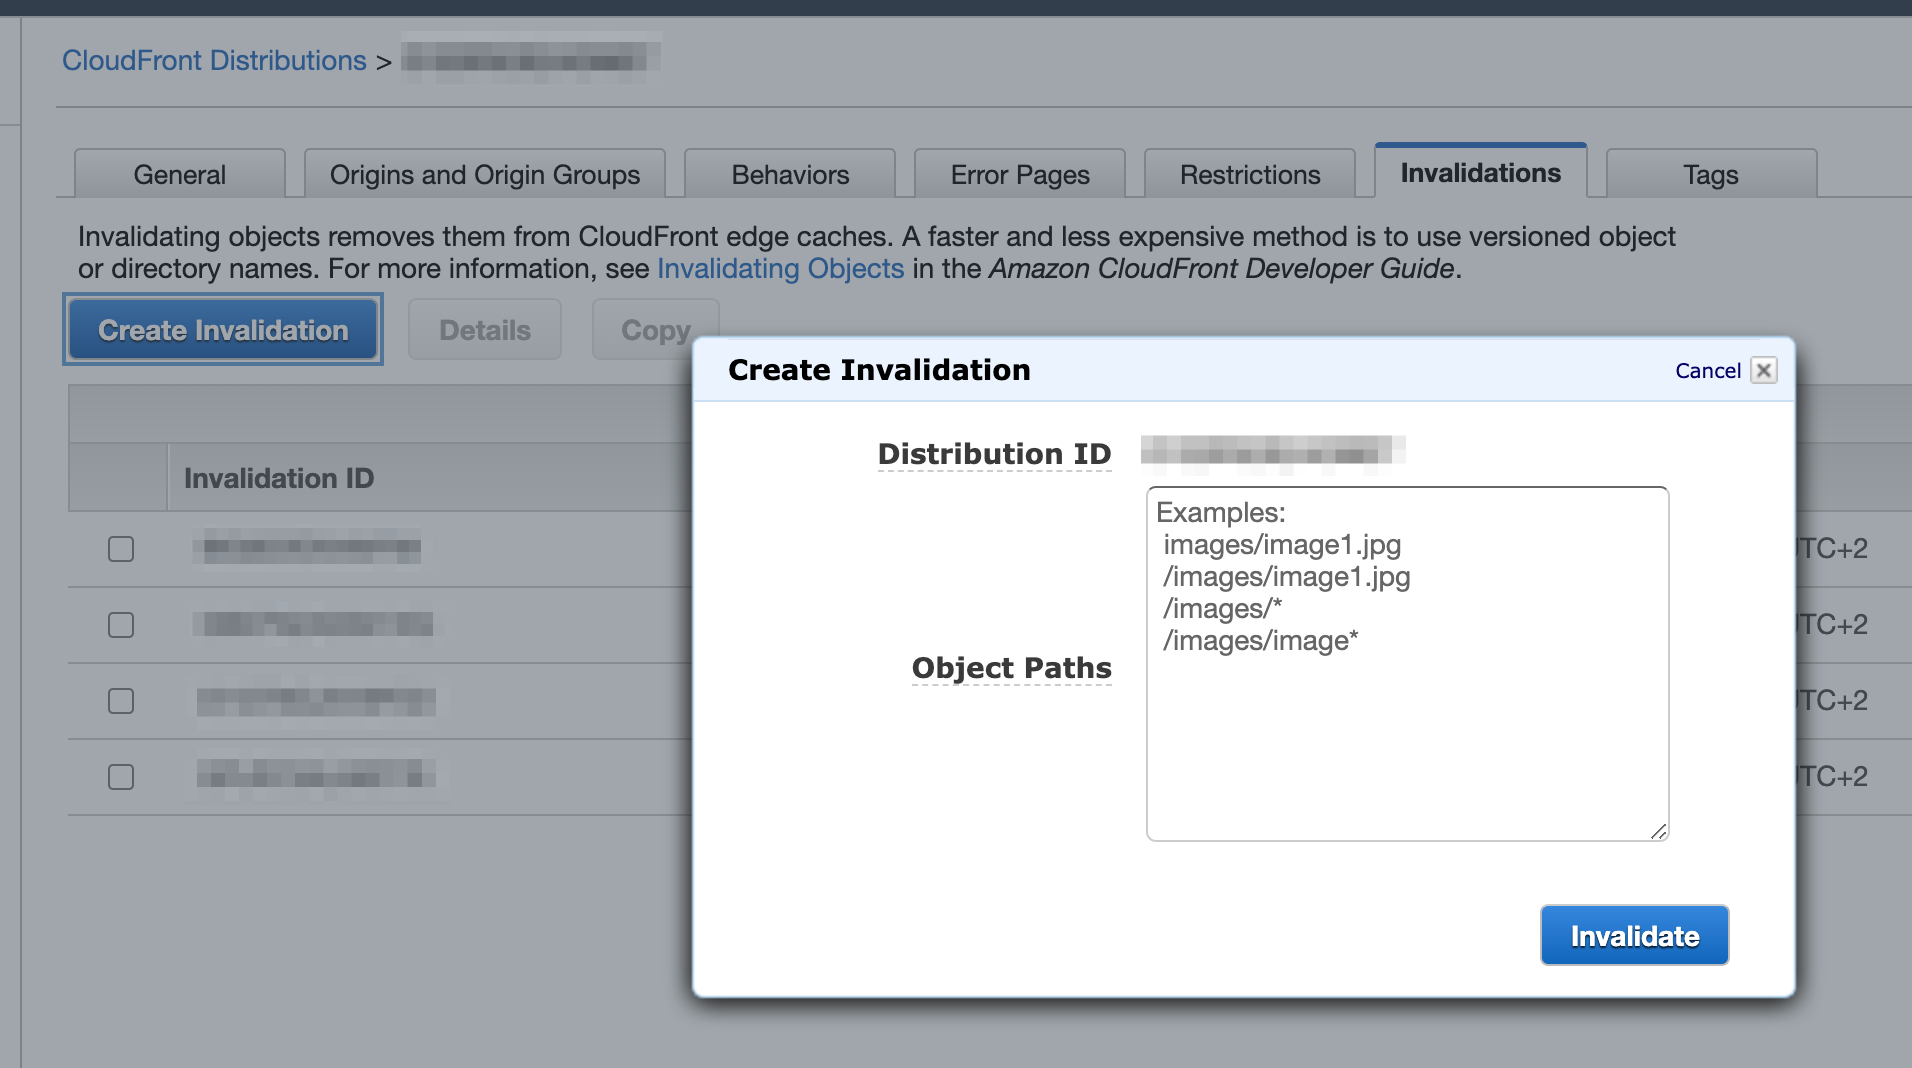
Task: Select the Behaviors tab
Action: (789, 174)
